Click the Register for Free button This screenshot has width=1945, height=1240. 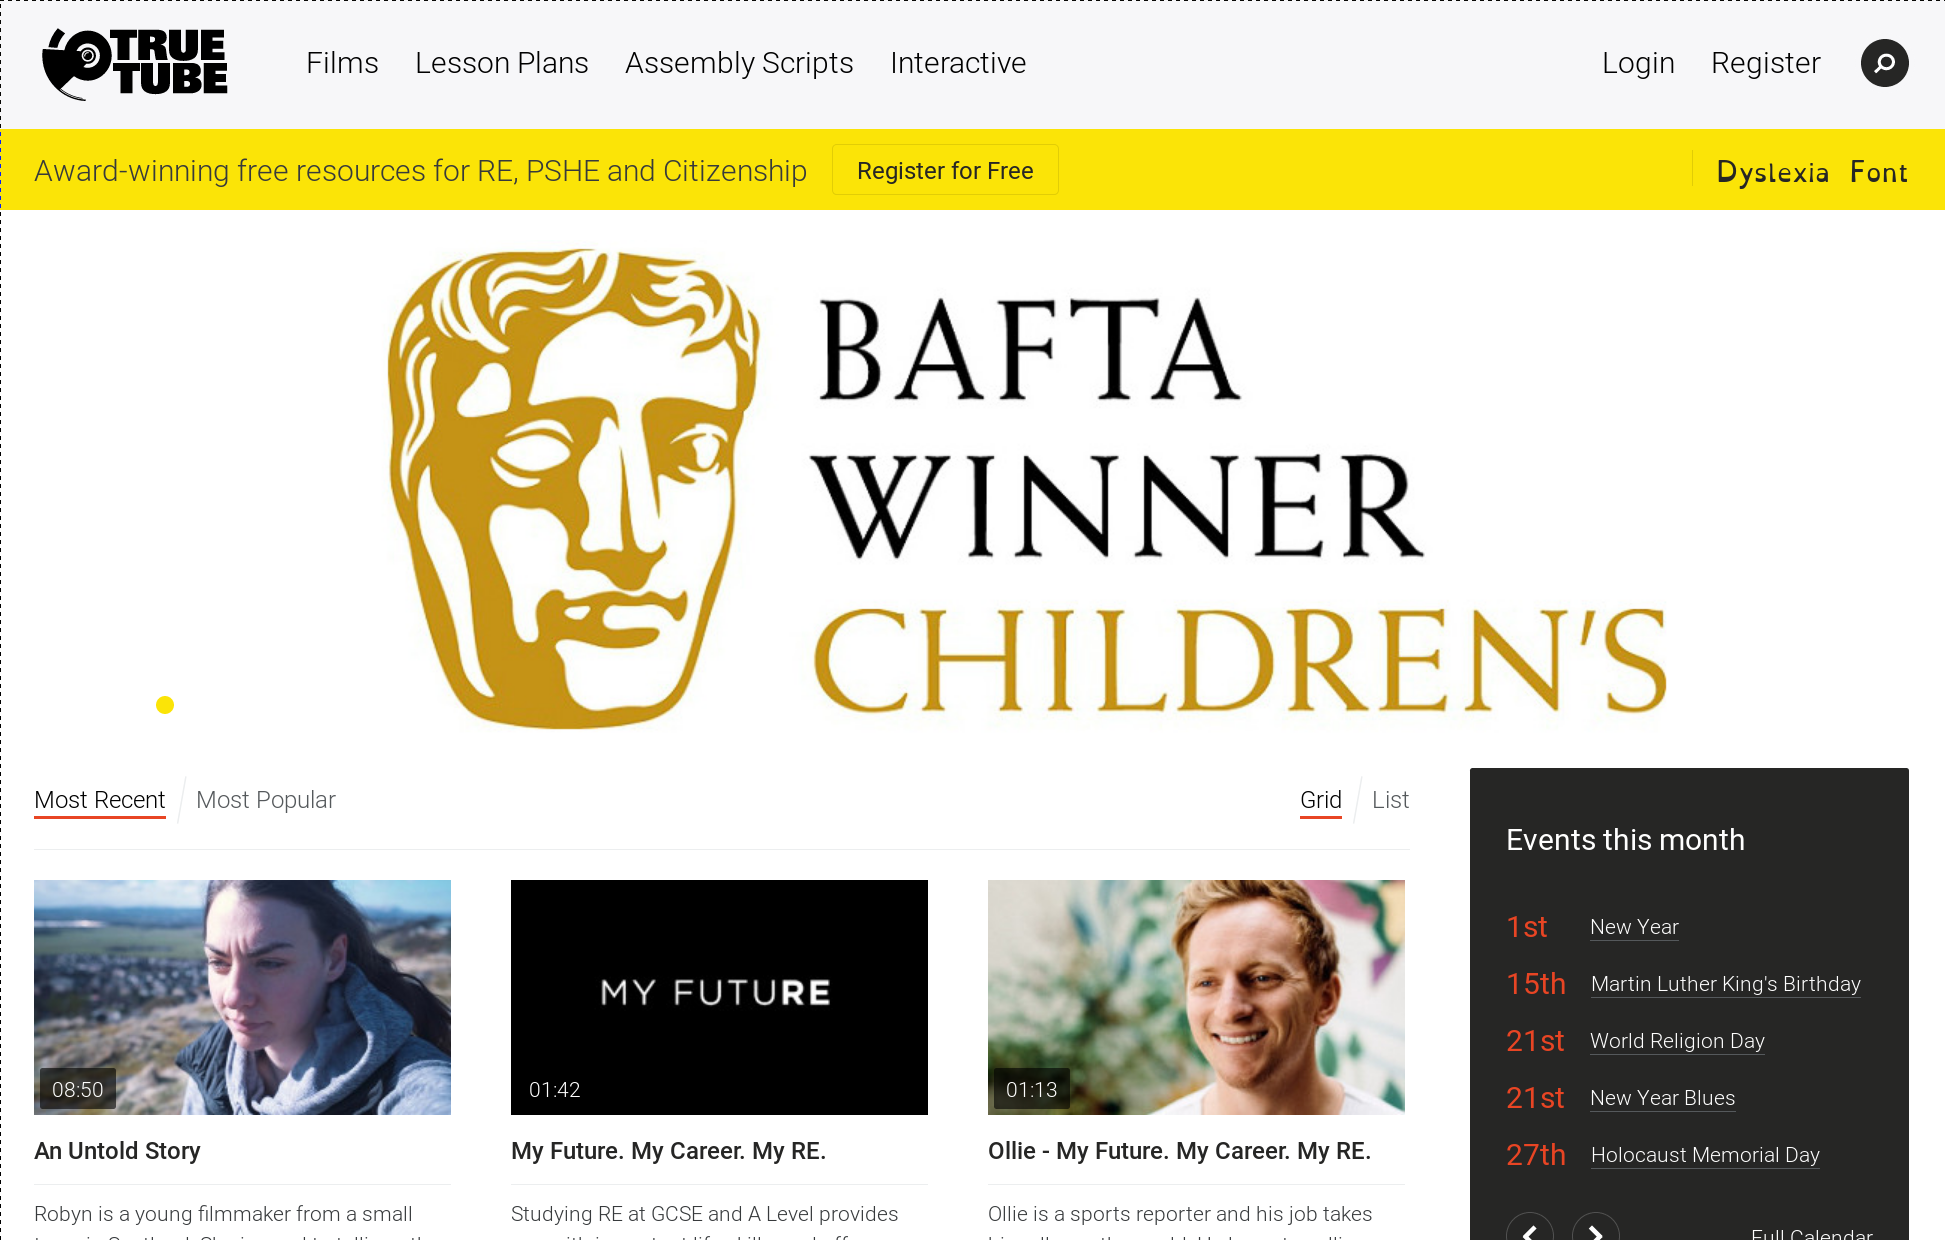coord(944,170)
